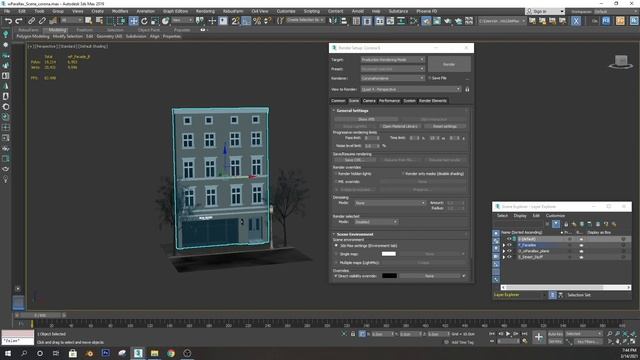Switch to Render Elements tab
Screen dimensions: 640x360
click(433, 100)
